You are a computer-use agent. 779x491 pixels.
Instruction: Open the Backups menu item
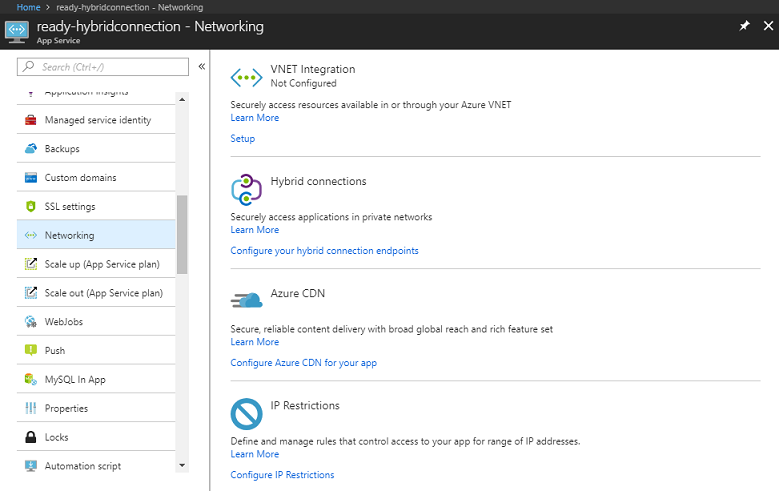pyautogui.click(x=96, y=149)
